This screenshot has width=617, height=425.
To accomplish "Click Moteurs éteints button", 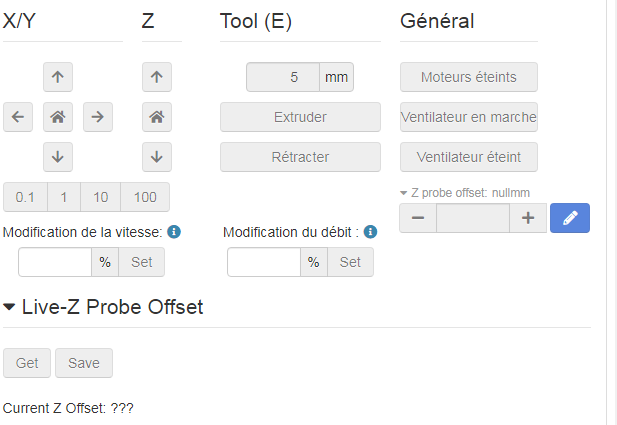I will coord(469,77).
